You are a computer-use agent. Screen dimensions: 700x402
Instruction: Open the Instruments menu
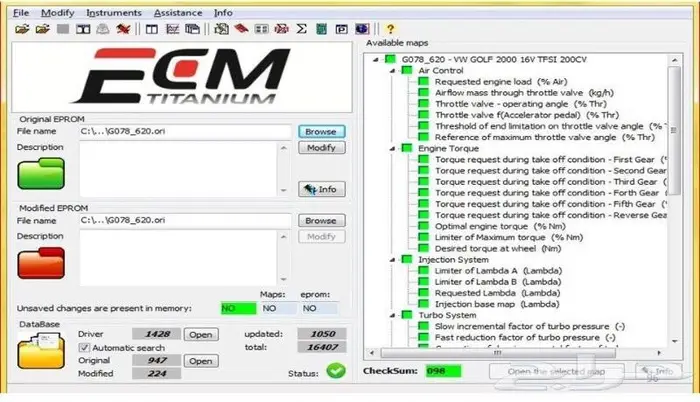coord(113,13)
